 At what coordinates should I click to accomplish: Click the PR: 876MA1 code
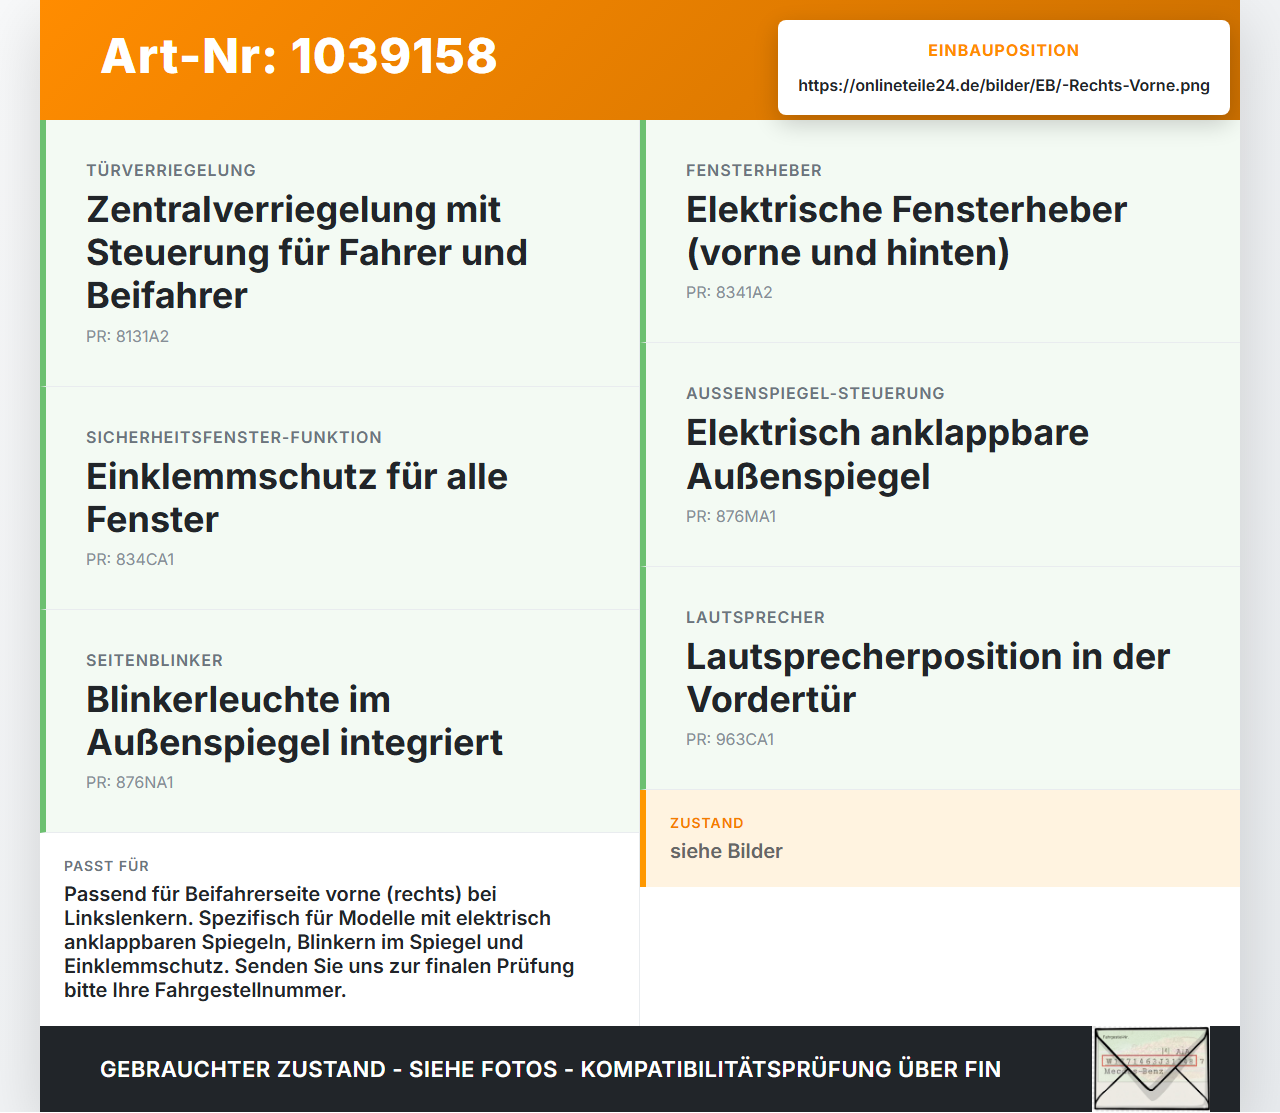point(731,516)
